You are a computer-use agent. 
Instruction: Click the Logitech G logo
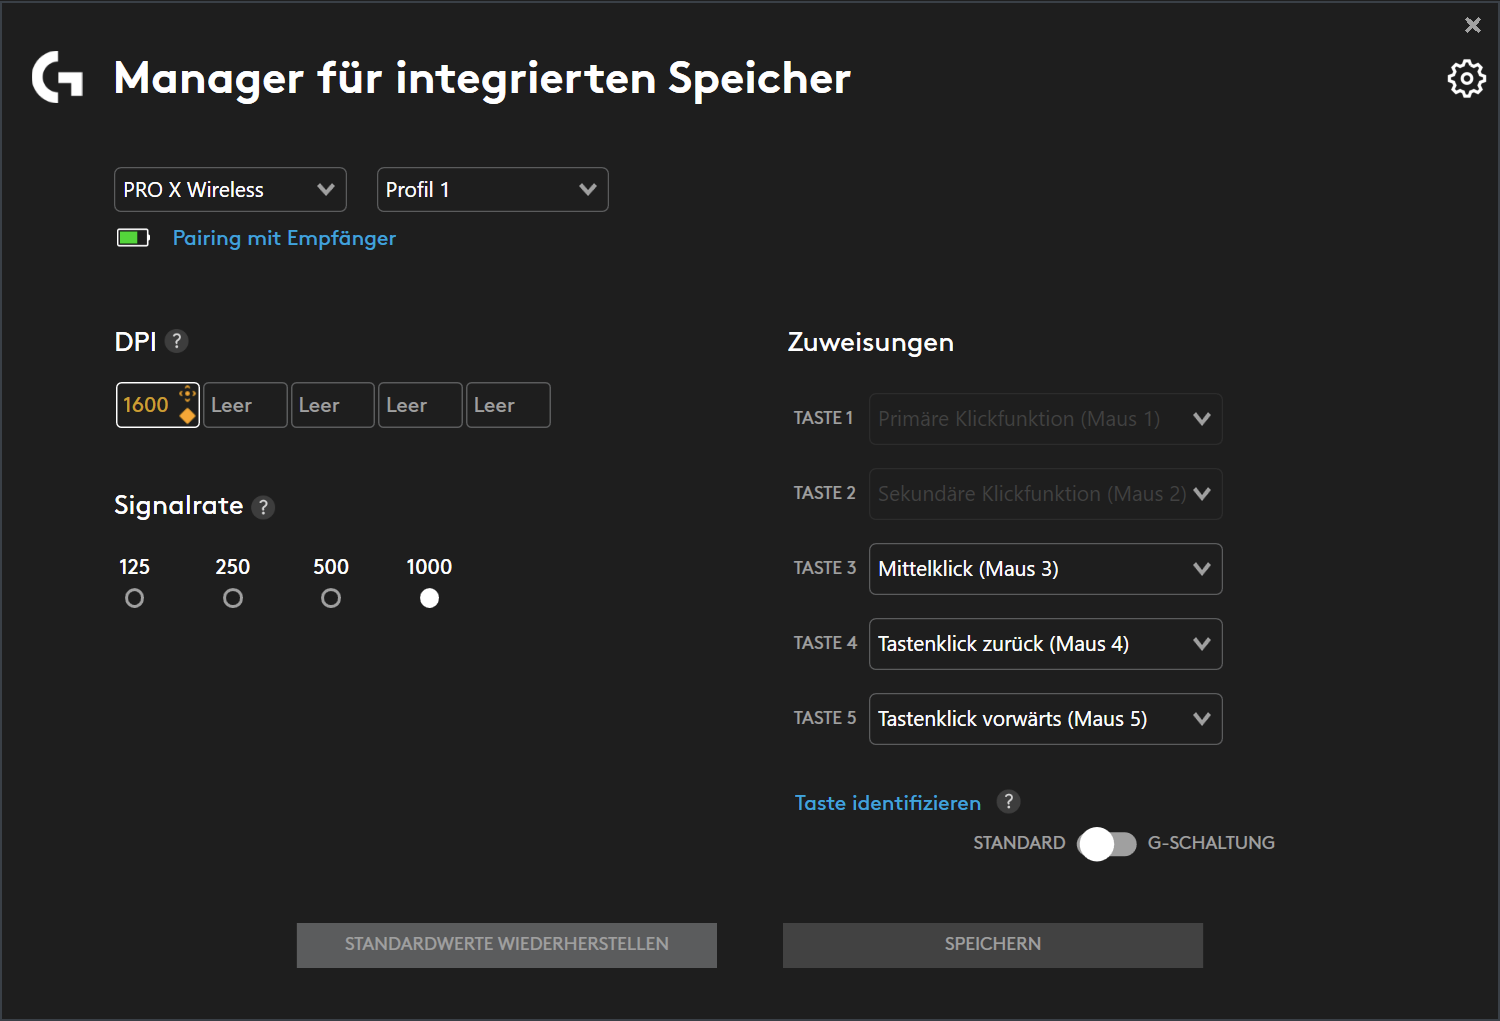click(x=57, y=78)
